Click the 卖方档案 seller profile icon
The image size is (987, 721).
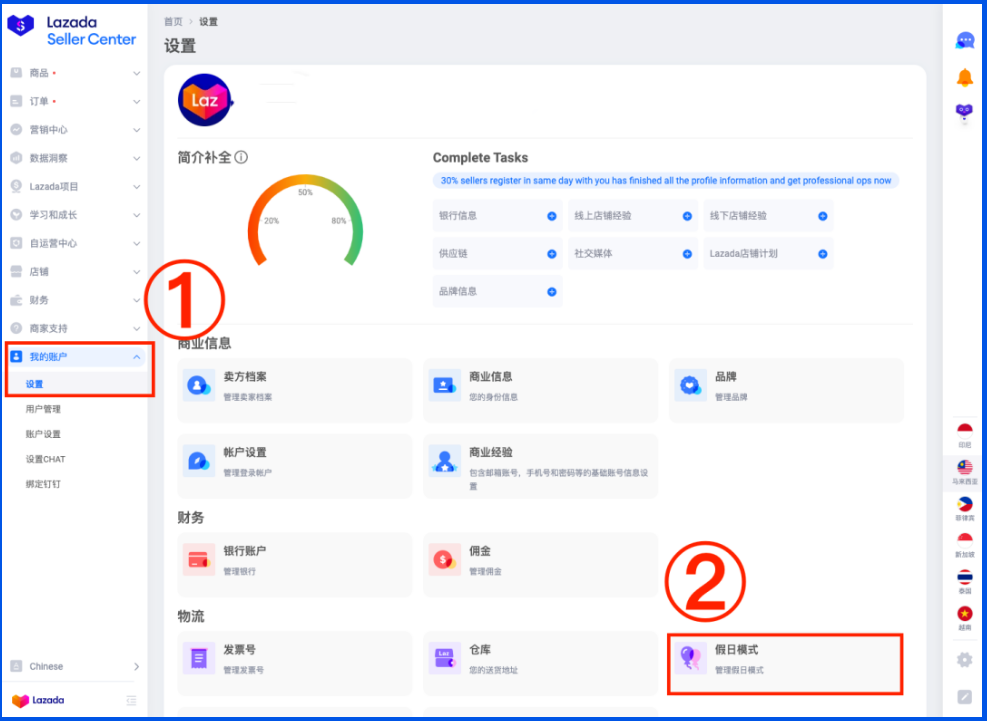198,386
